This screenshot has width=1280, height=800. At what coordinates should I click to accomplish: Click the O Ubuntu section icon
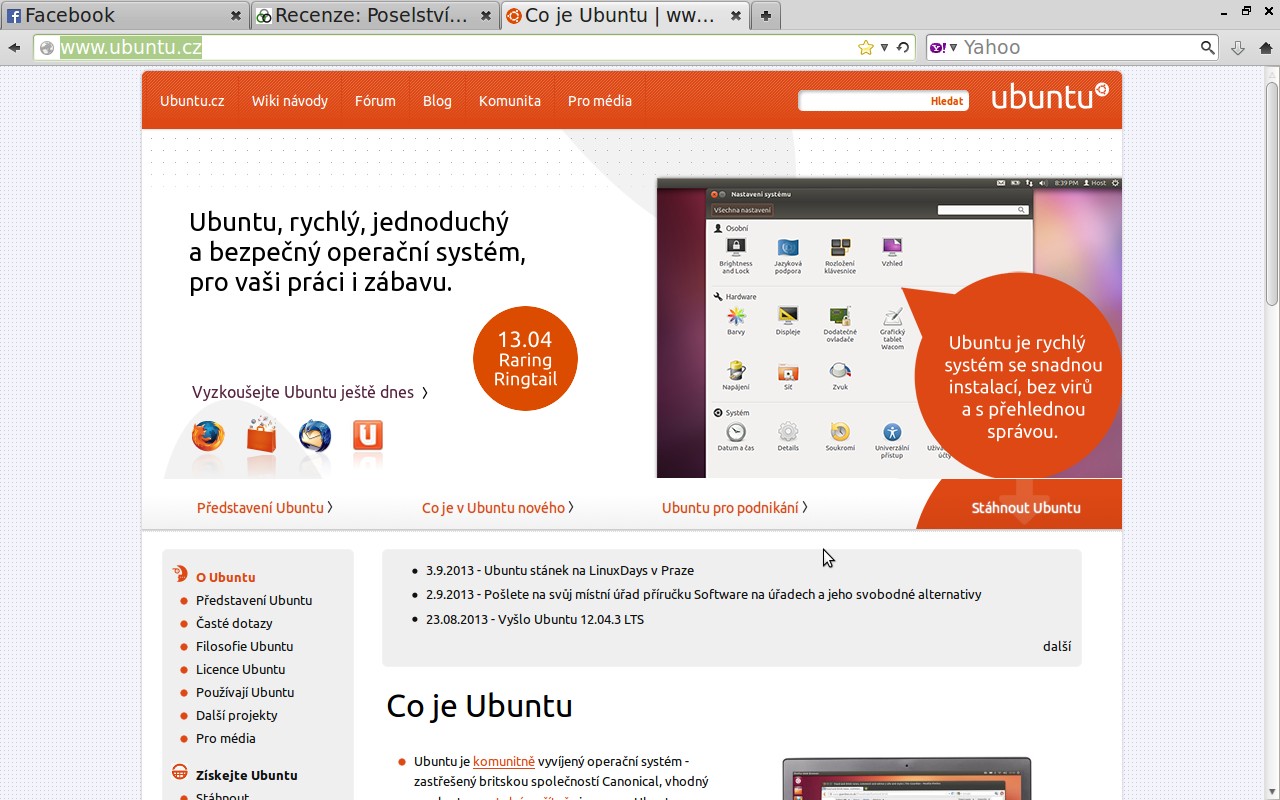[x=180, y=574]
